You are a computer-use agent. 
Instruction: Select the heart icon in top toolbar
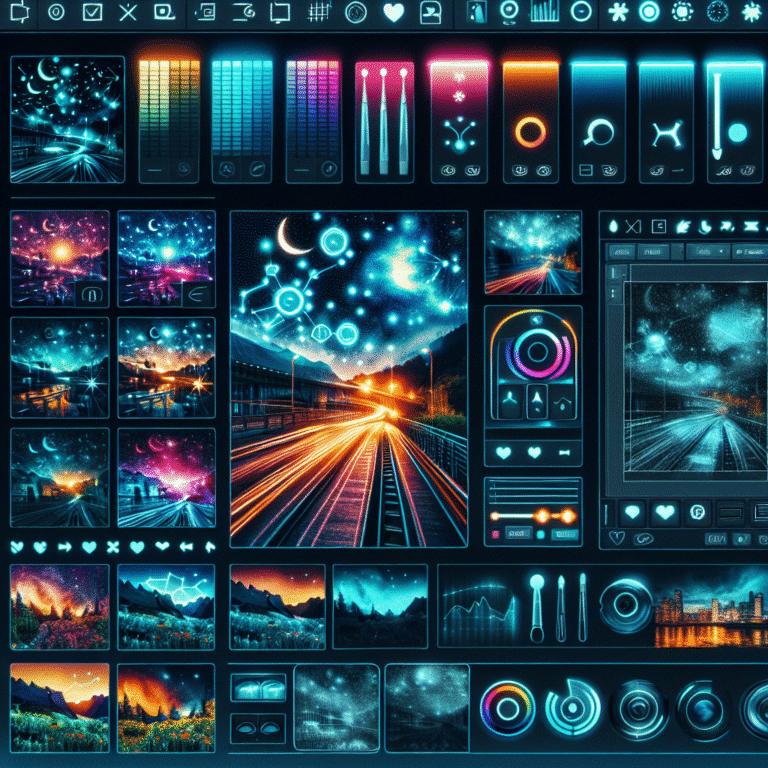tap(394, 13)
